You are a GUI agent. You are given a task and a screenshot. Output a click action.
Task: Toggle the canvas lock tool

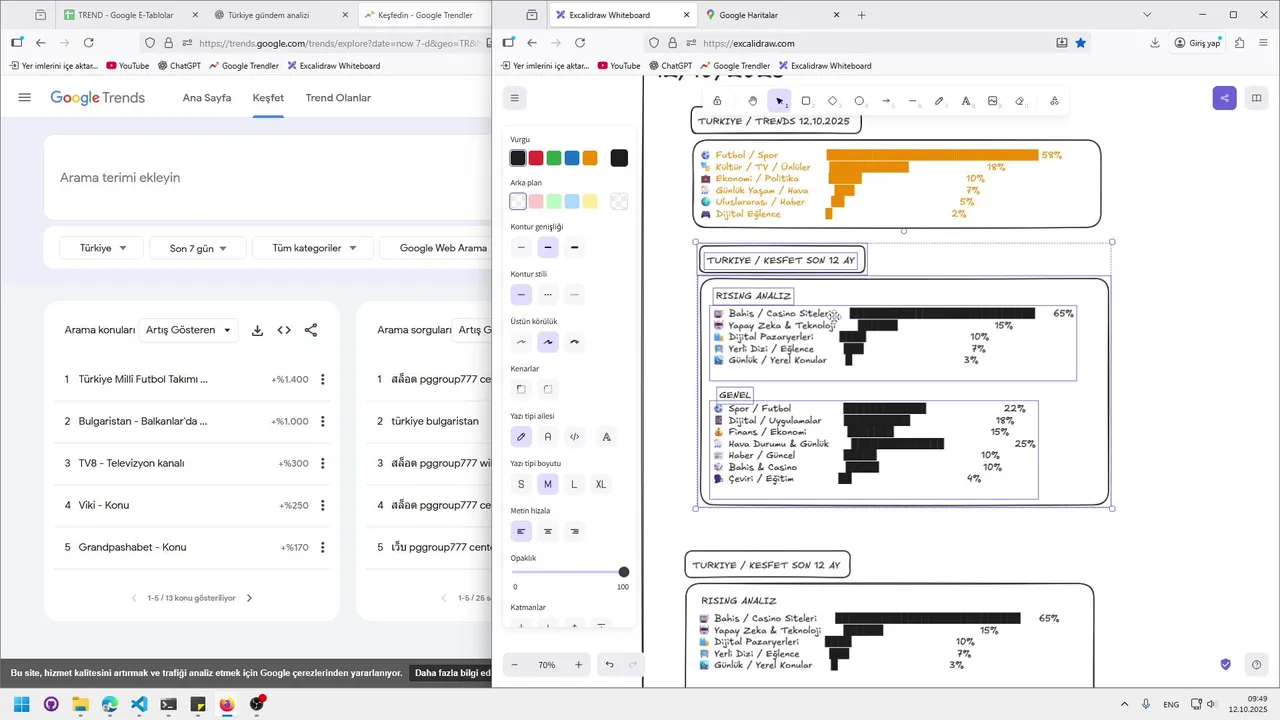point(717,101)
